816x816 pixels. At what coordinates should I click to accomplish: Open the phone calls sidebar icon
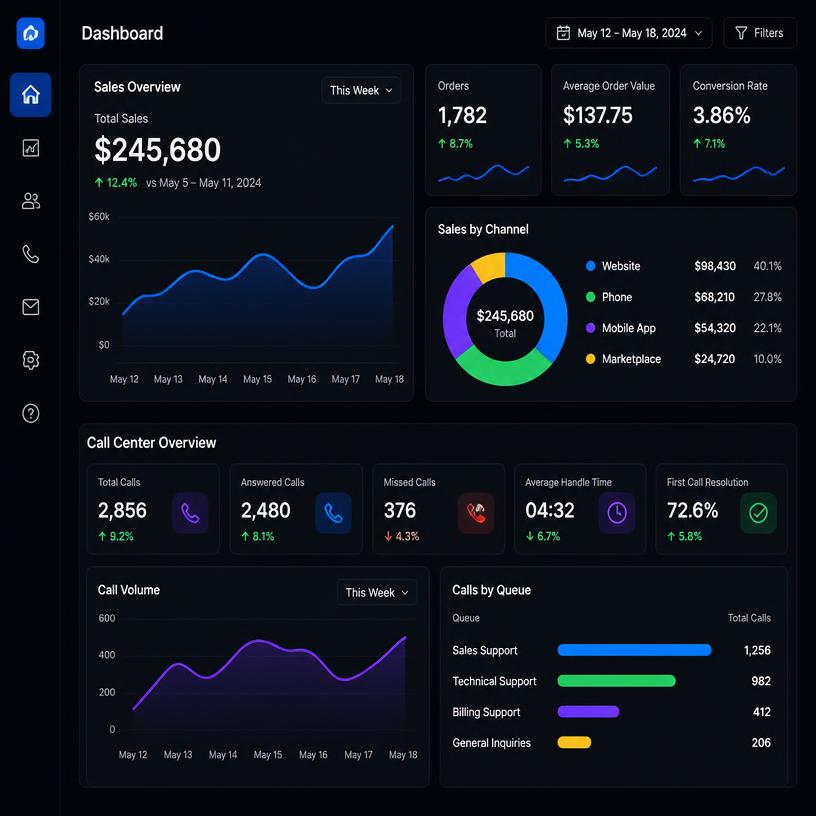tap(31, 254)
